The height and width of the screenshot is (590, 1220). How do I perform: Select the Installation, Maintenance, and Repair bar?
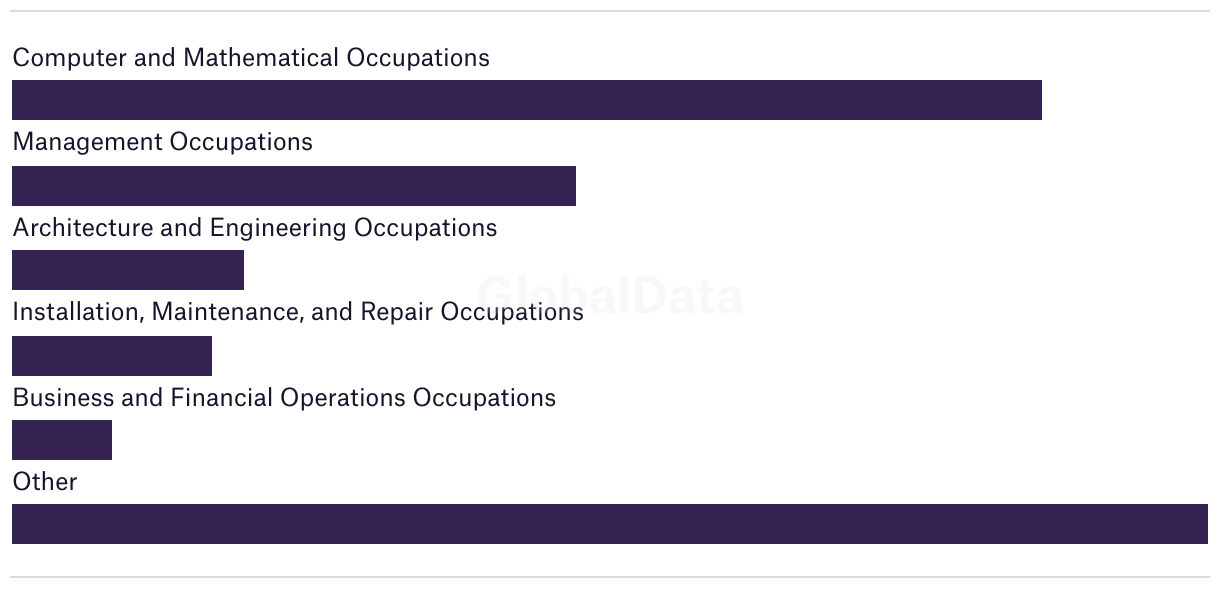coord(112,356)
